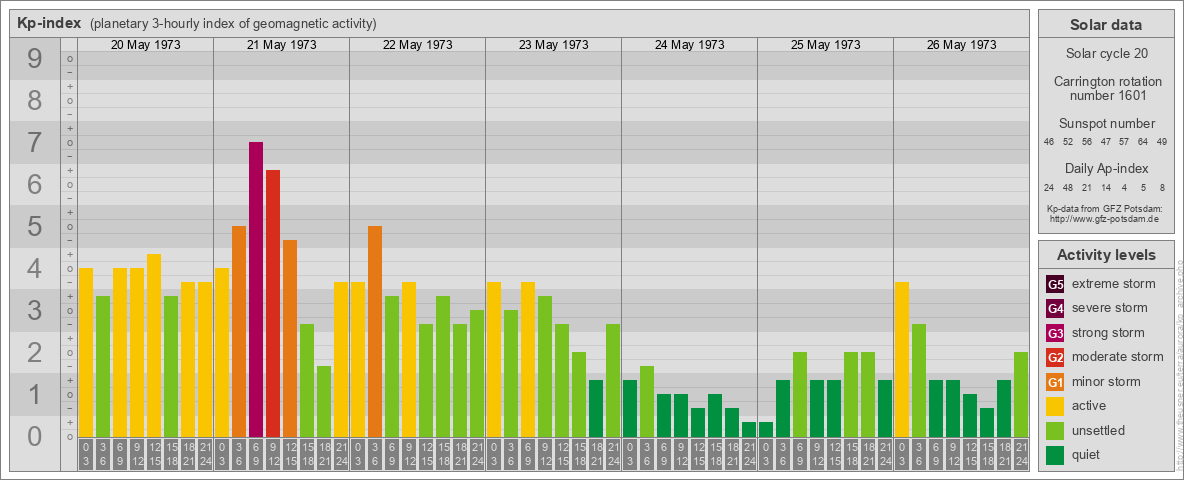Click the '25 May 1973' date heading
1184x480 pixels.
[825, 45]
